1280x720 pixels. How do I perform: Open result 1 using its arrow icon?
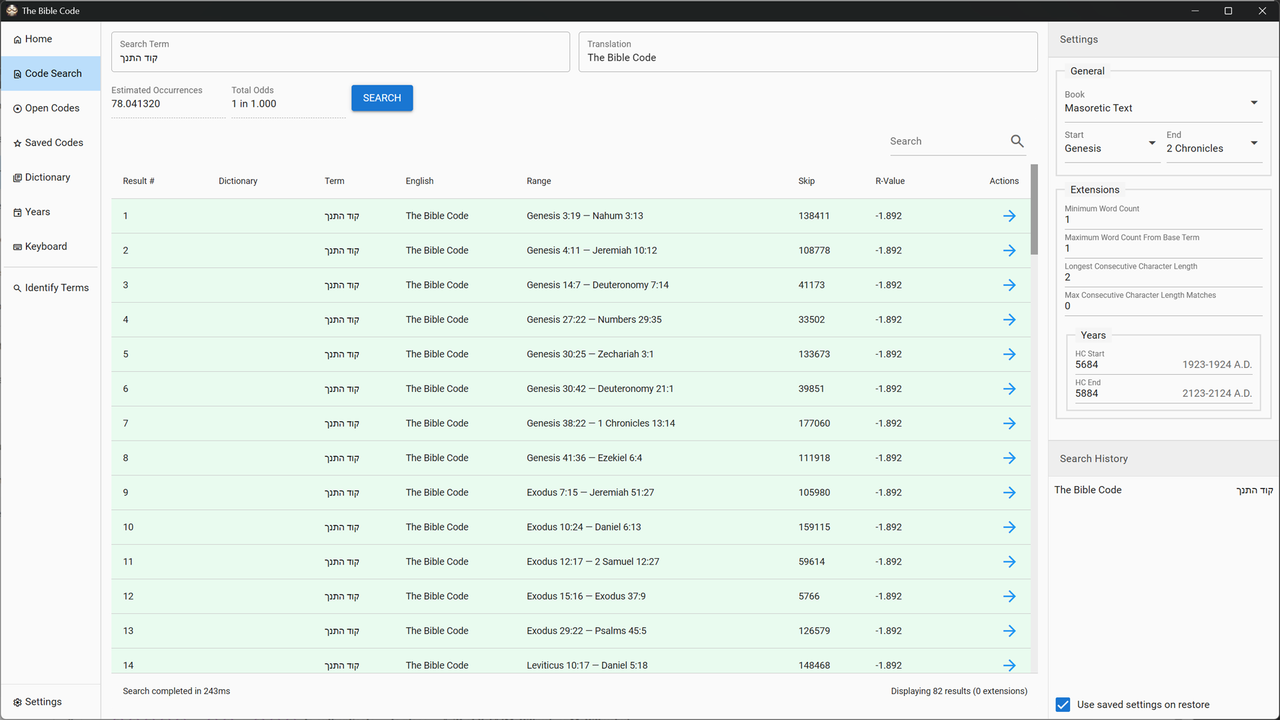click(x=1009, y=216)
